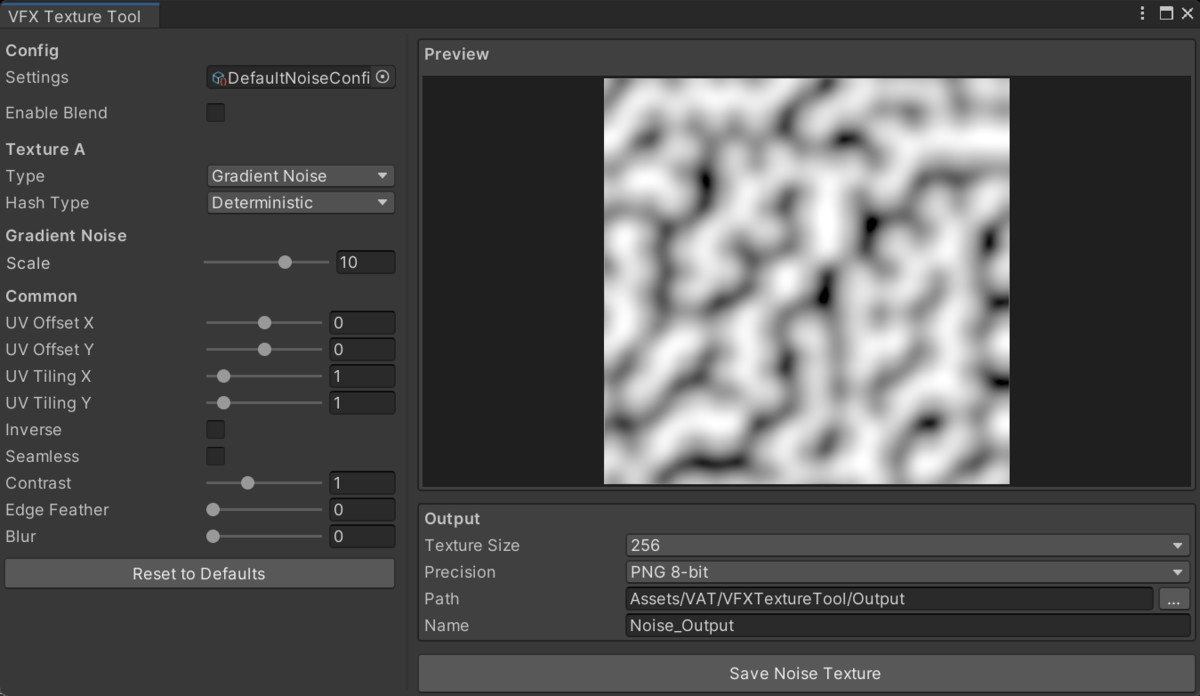Click the Reset to Defaults button
This screenshot has width=1200, height=696.
pyautogui.click(x=199, y=574)
